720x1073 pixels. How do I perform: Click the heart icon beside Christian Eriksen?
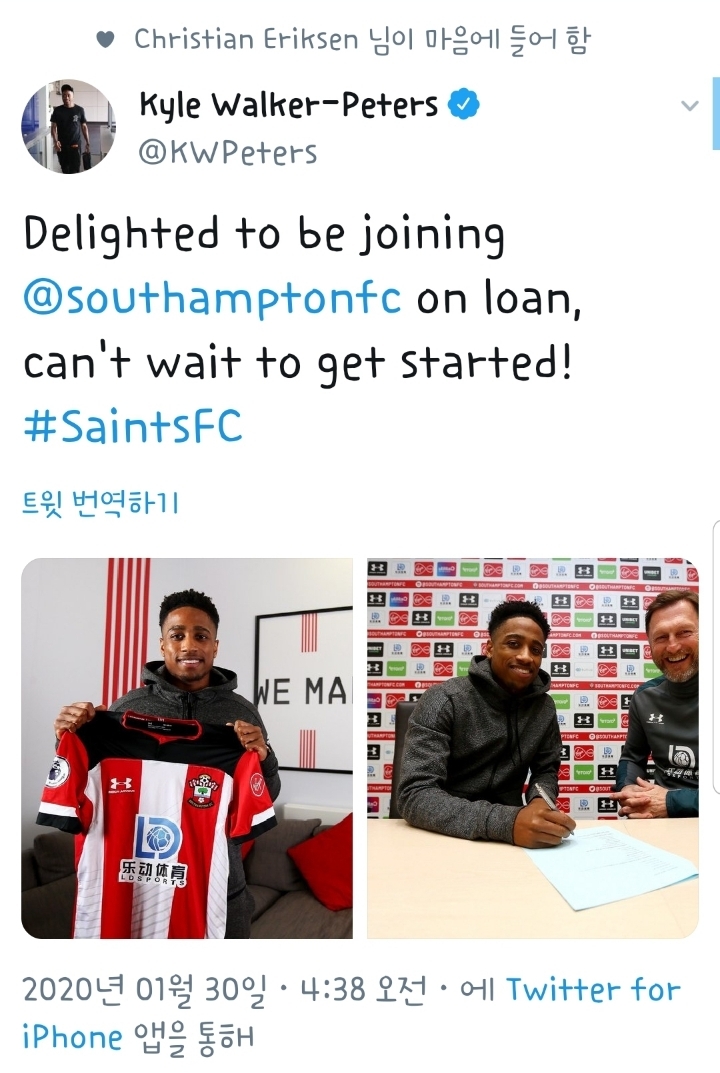(105, 40)
